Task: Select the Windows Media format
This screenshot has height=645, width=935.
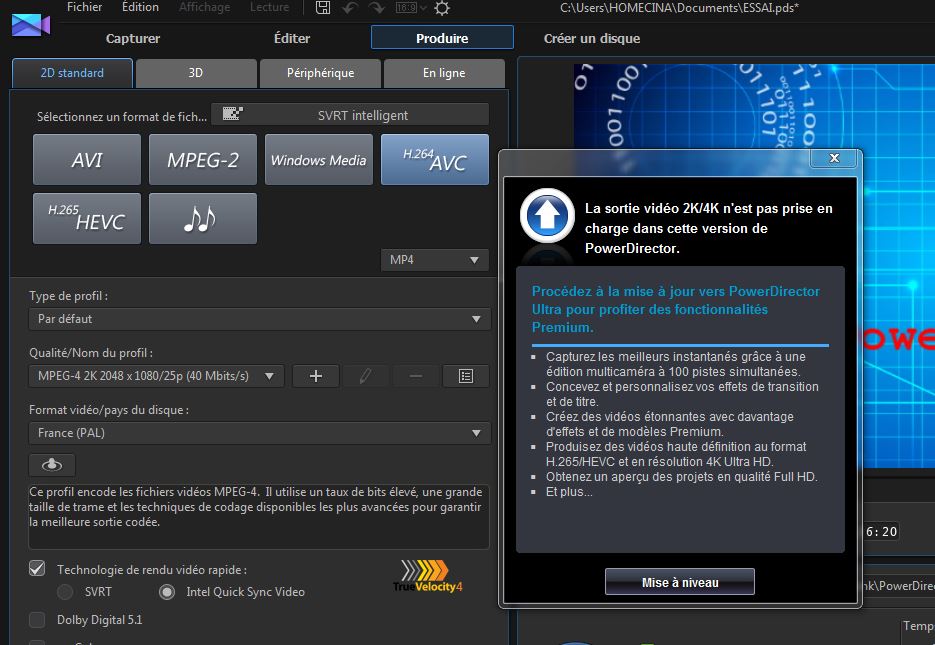Action: (318, 160)
